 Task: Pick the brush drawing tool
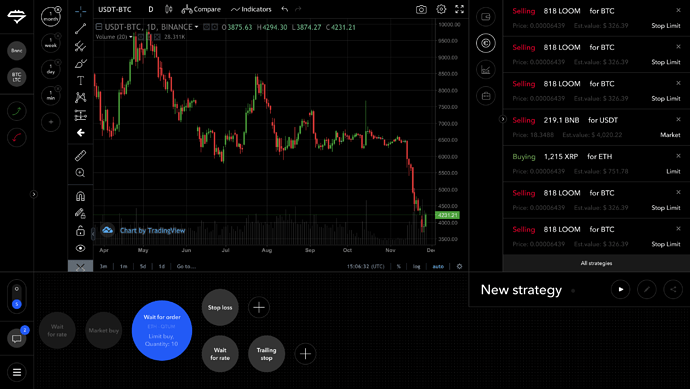coord(81,63)
